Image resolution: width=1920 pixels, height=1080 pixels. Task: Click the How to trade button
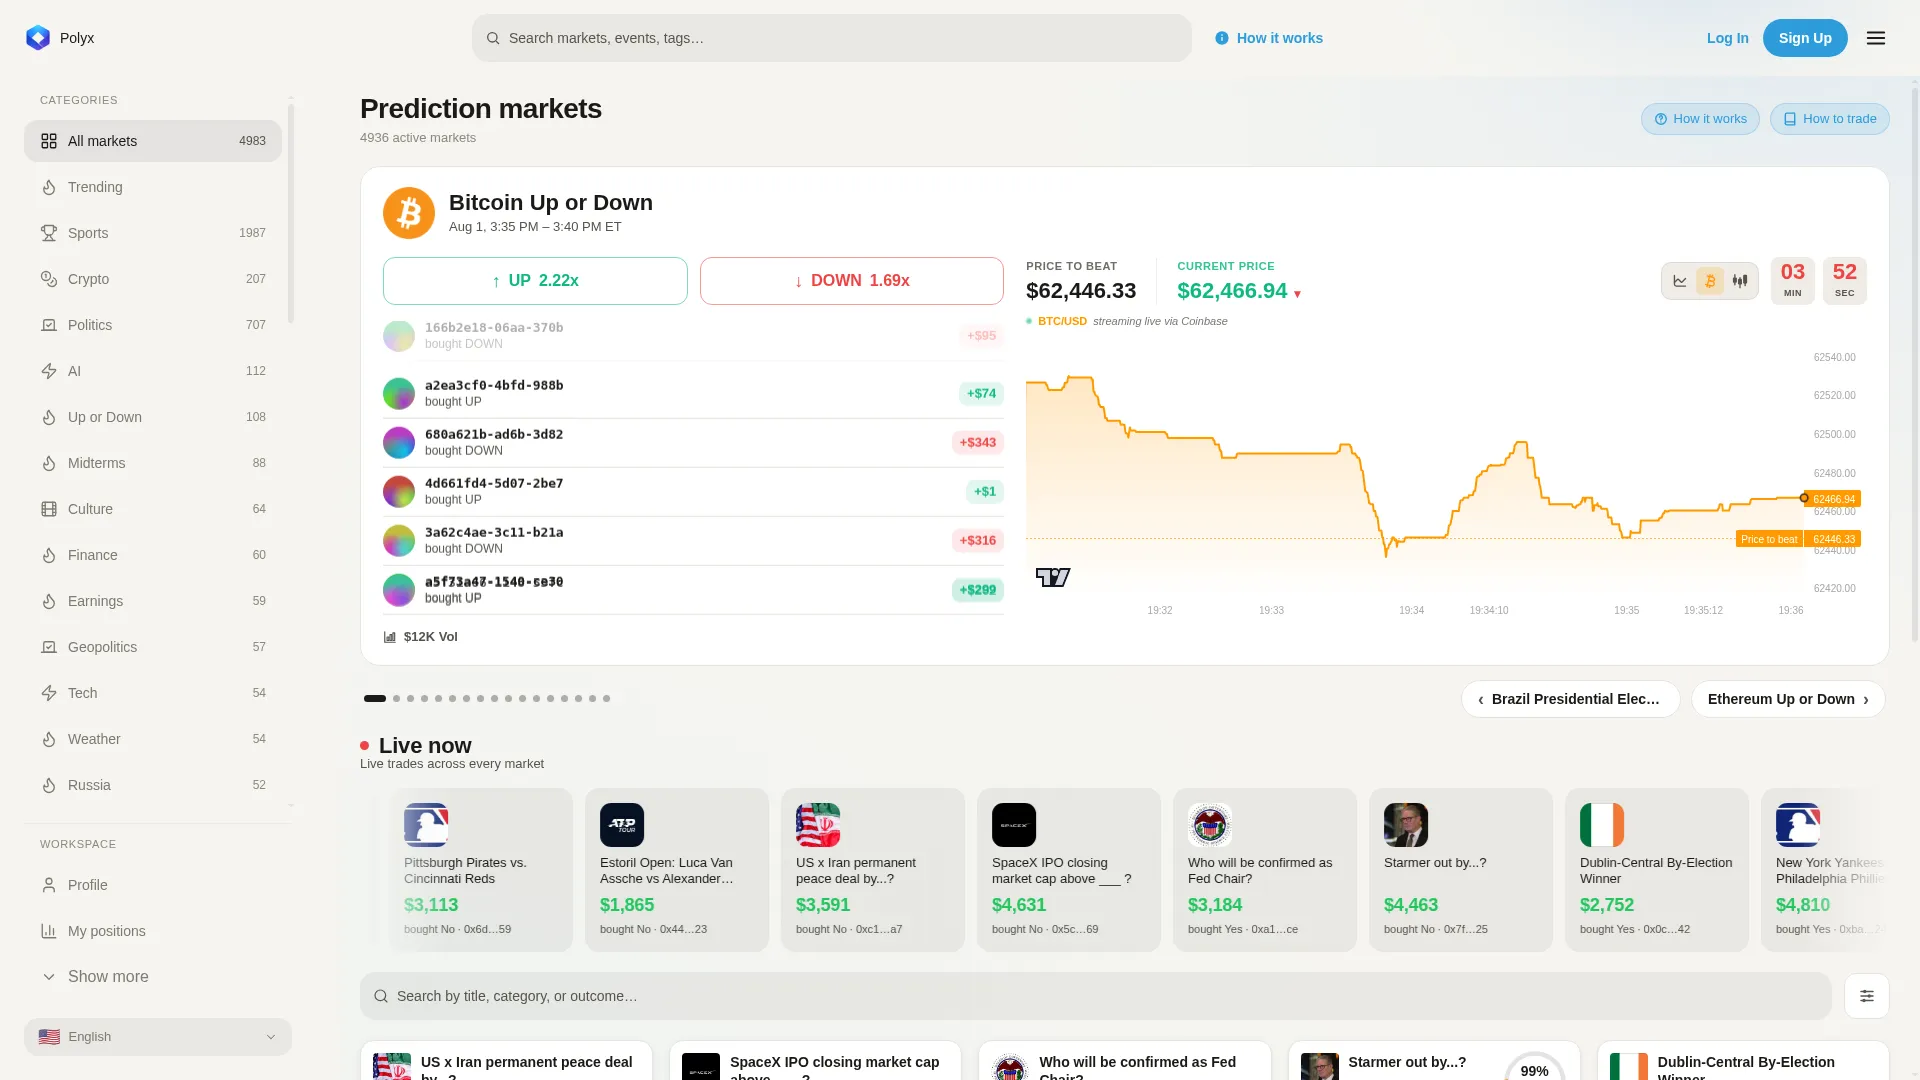1830,119
